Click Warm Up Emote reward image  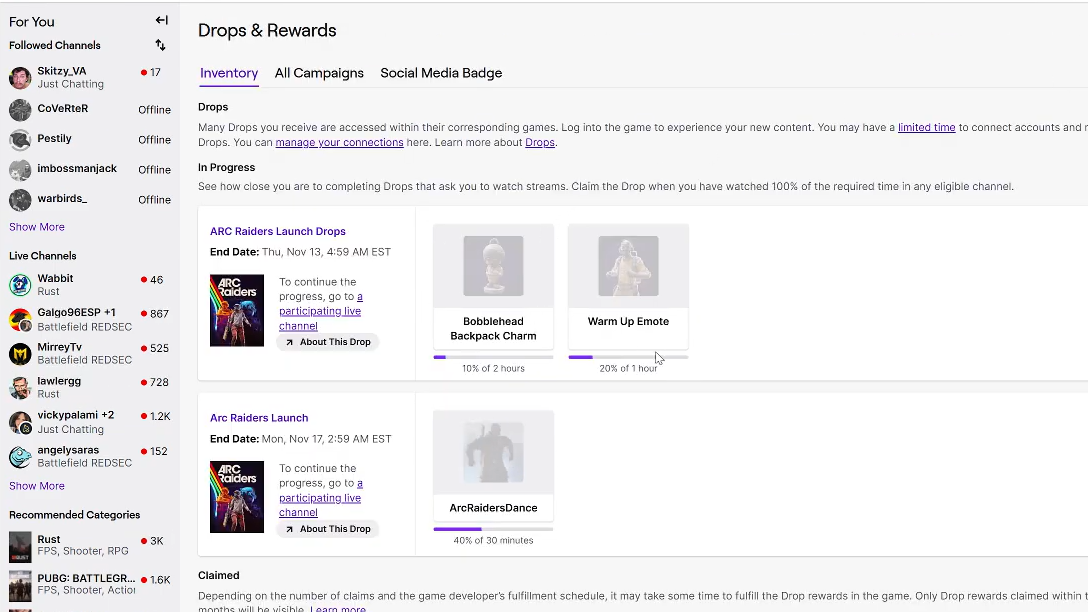click(x=628, y=266)
